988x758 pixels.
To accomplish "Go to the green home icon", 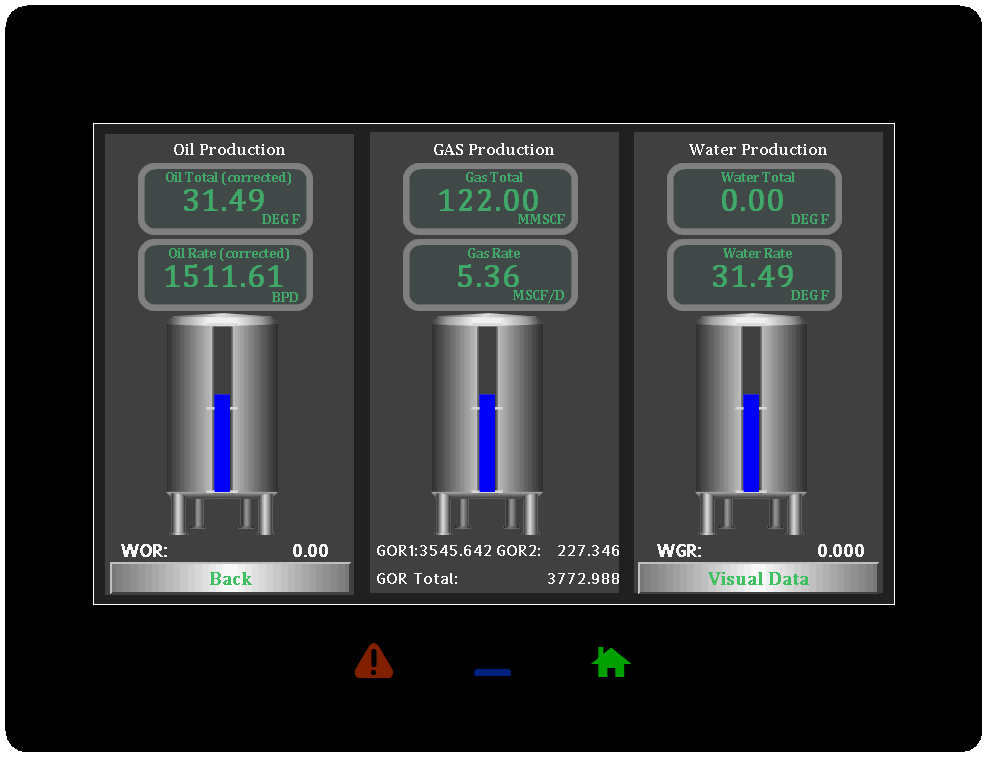I will [611, 662].
